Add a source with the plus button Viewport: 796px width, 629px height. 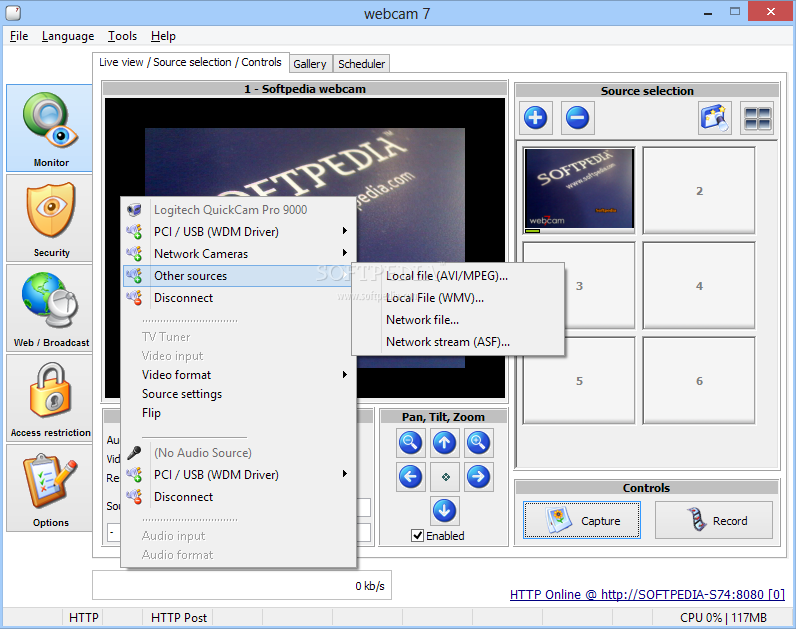536,118
